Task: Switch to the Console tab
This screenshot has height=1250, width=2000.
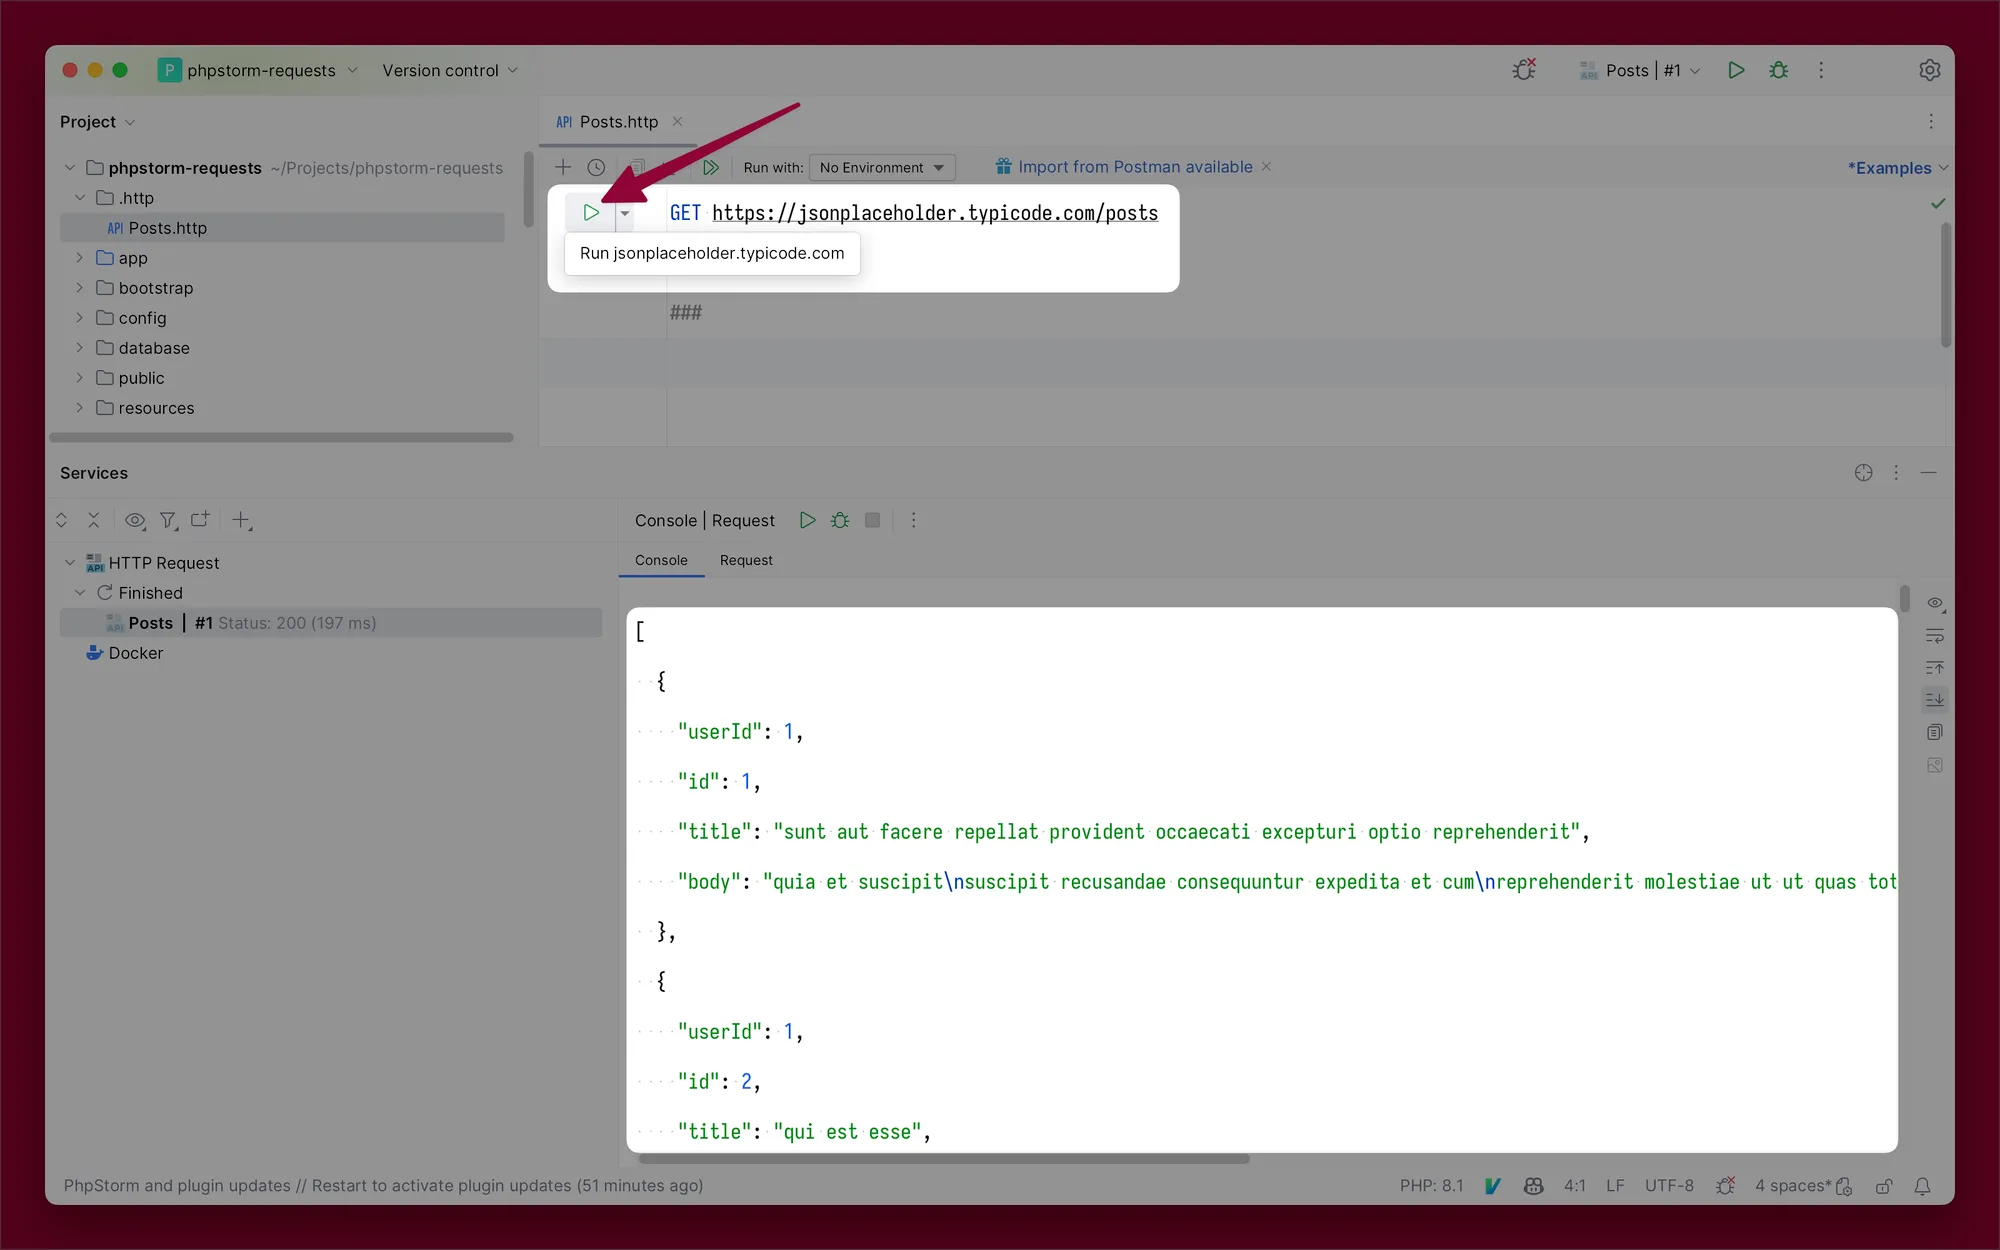Action: [x=661, y=560]
